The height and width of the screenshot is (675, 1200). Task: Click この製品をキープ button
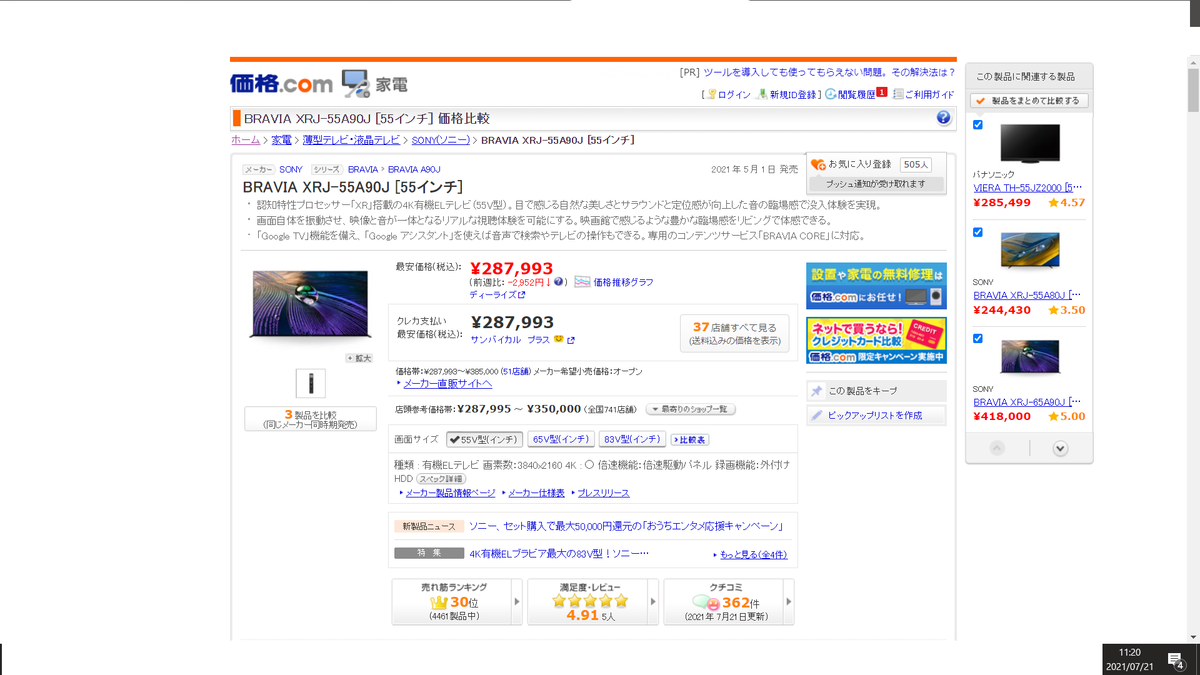[876, 391]
